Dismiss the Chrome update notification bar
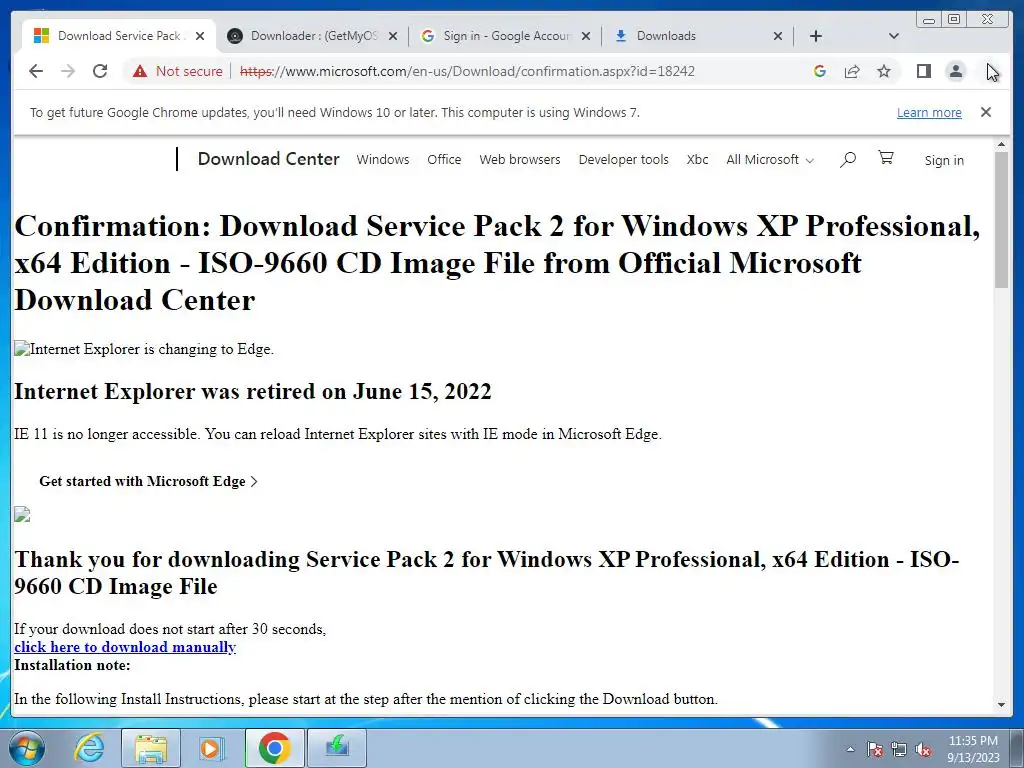This screenshot has width=1024, height=768. click(x=986, y=112)
